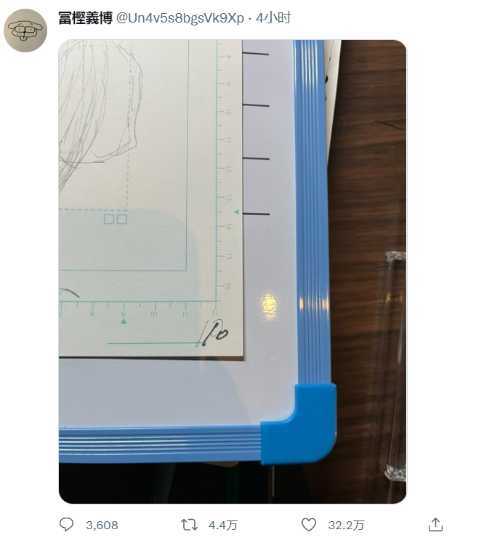Image resolution: width=500 pixels, height=543 pixels.
Task: Open the display name 冨樫義博
Action: (x=85, y=18)
